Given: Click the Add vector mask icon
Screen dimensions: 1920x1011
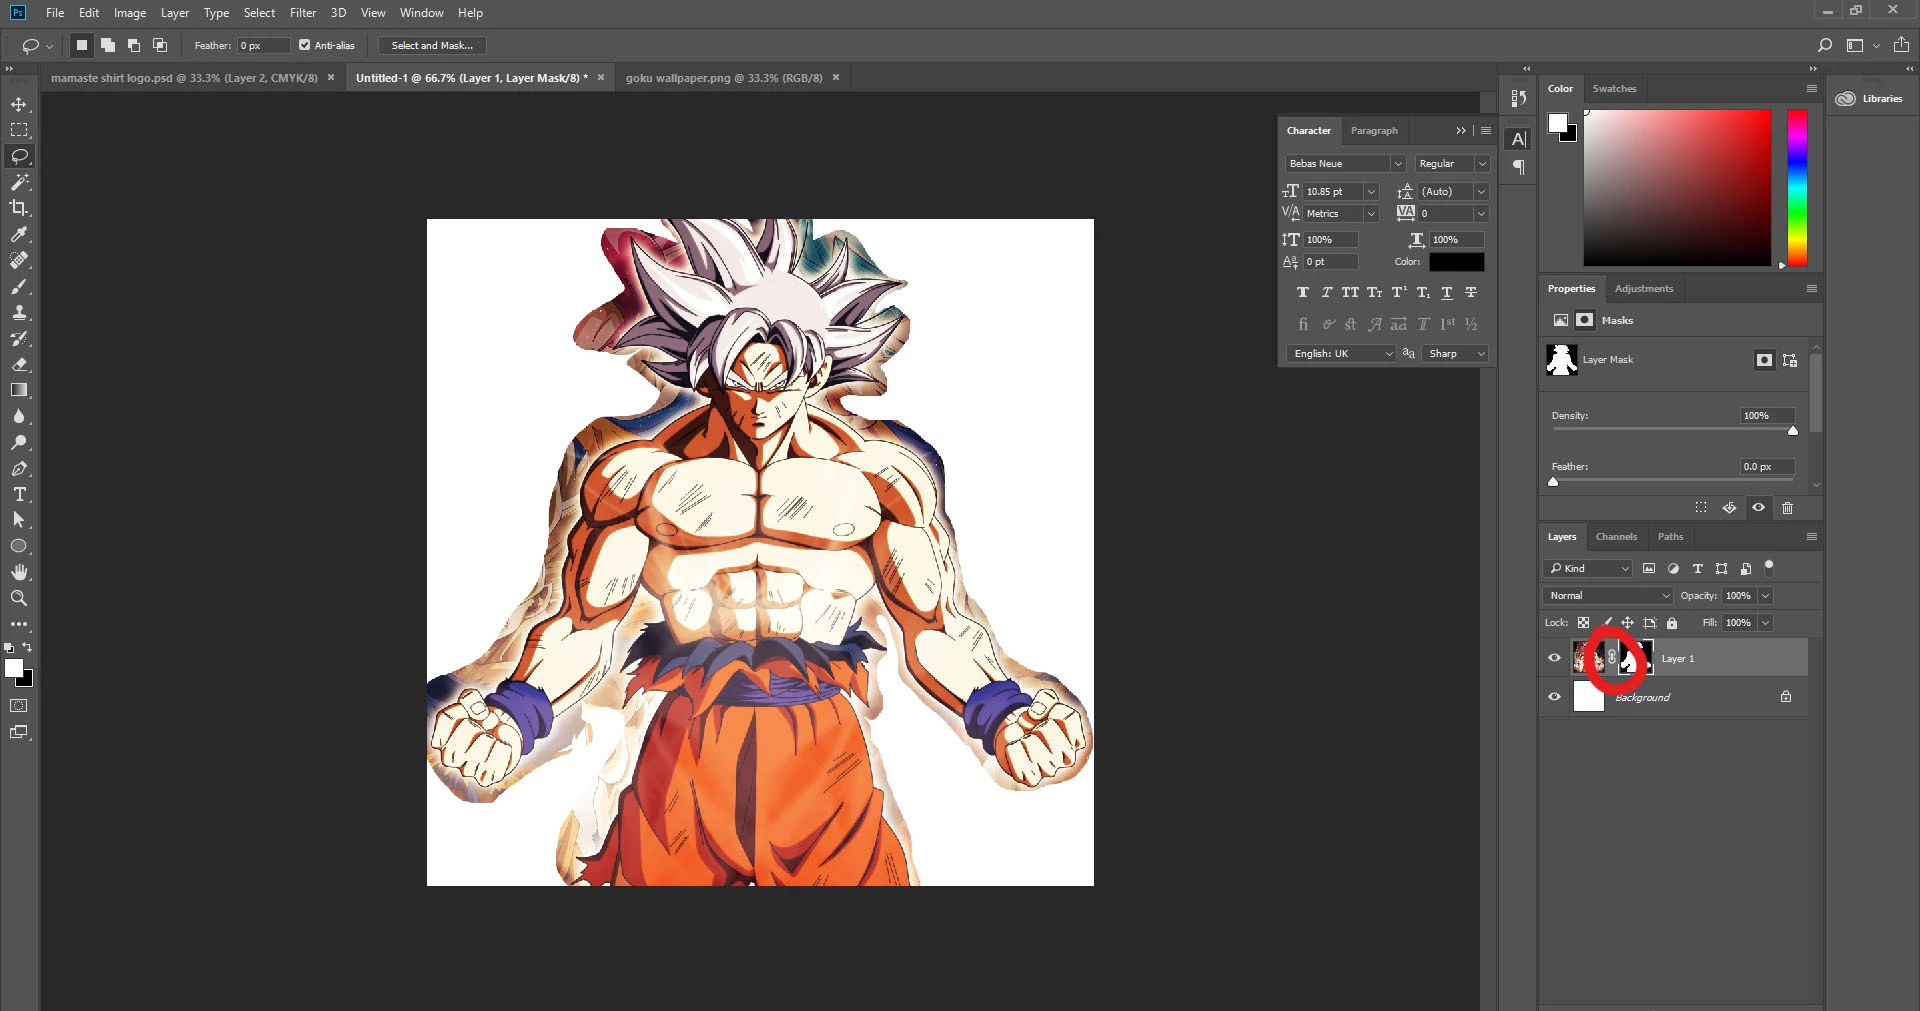Looking at the screenshot, I should pyautogui.click(x=1790, y=360).
